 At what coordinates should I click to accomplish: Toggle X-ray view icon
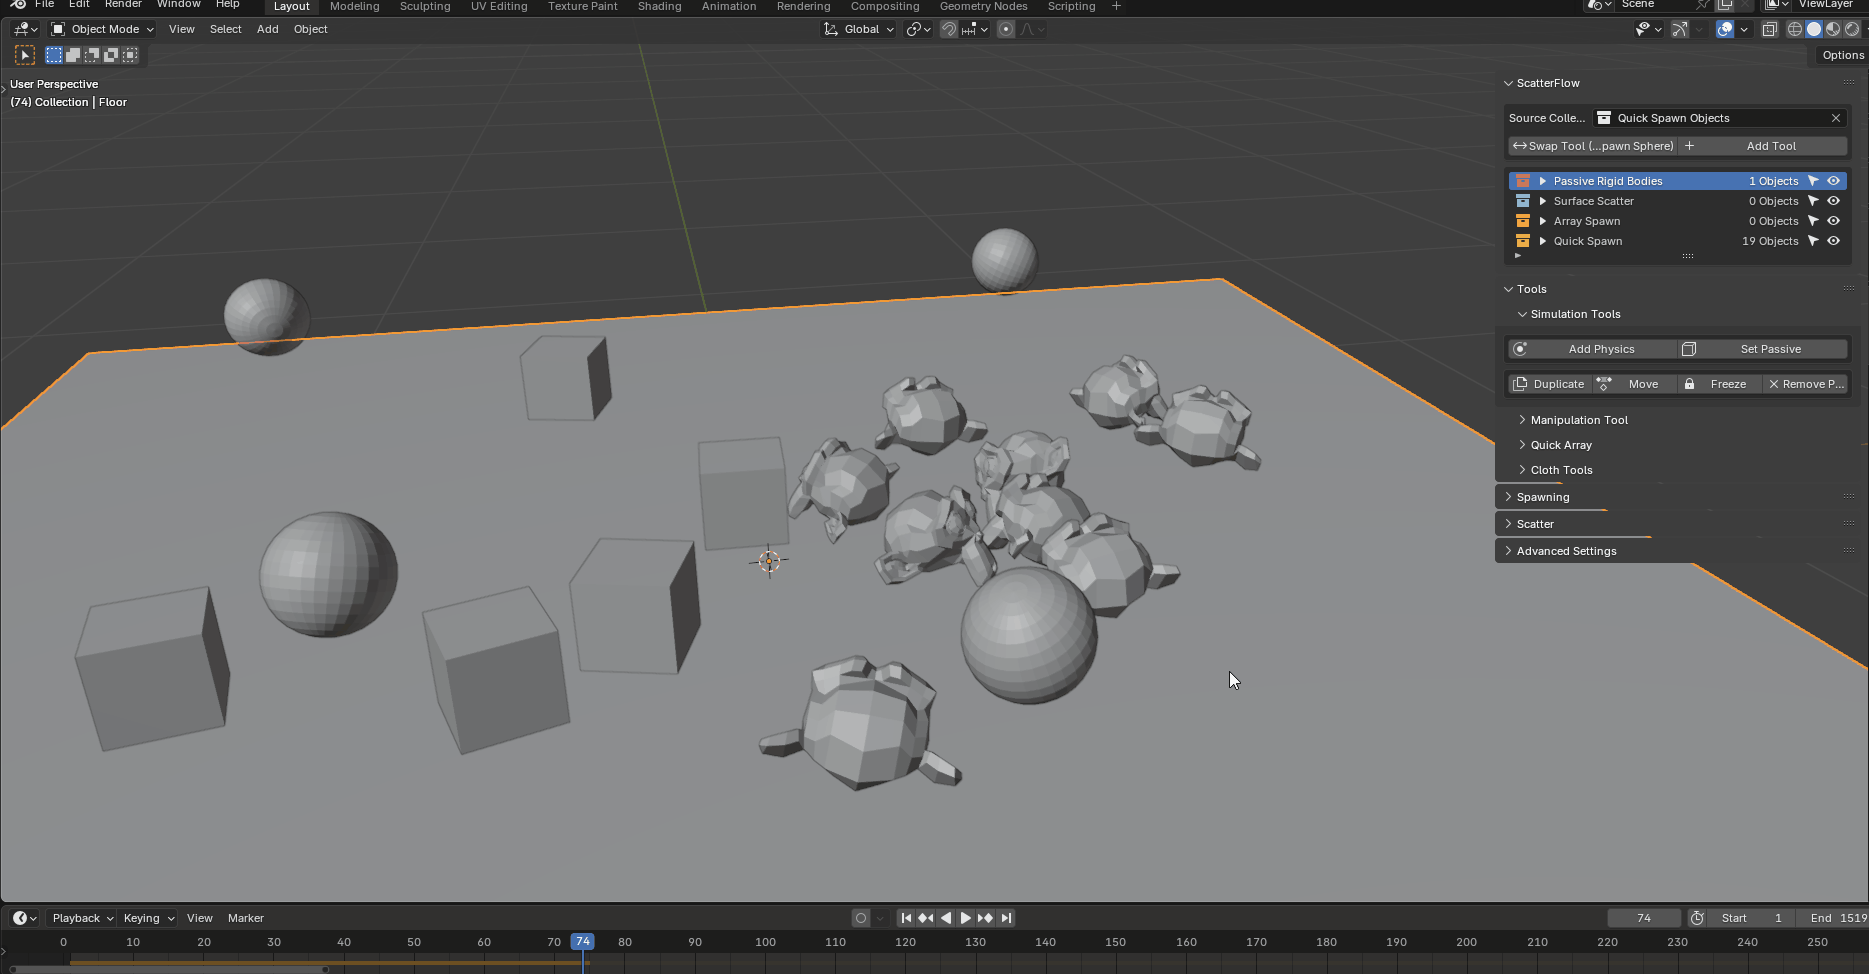pyautogui.click(x=1769, y=29)
